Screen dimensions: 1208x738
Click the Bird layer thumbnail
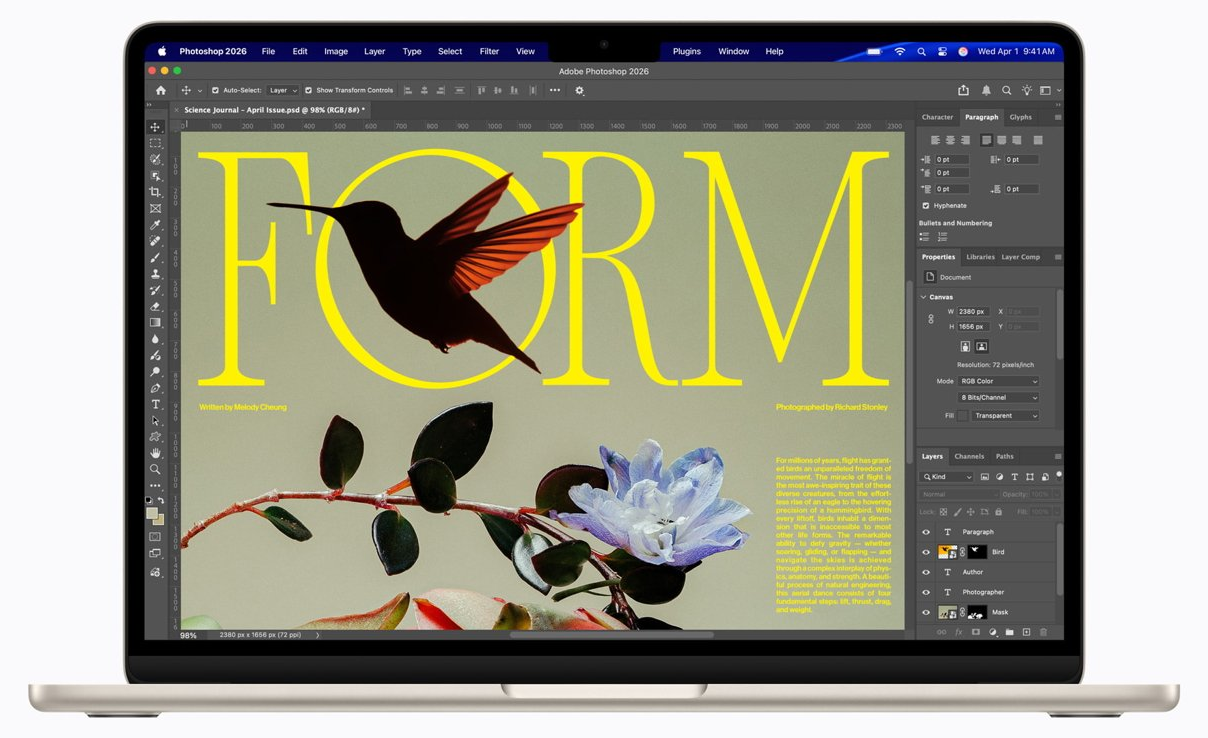pos(947,552)
